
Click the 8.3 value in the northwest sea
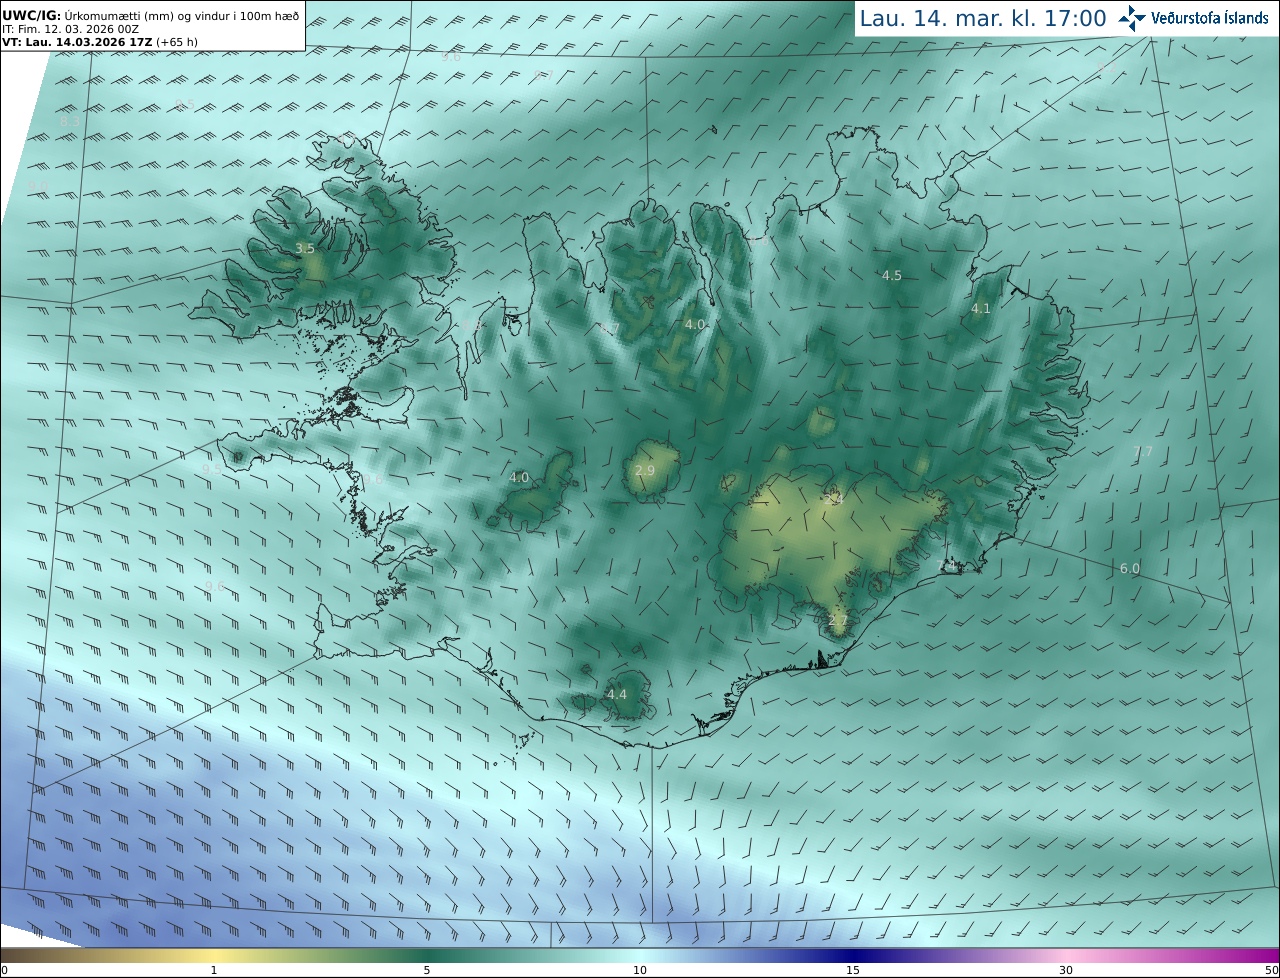[x=70, y=121]
